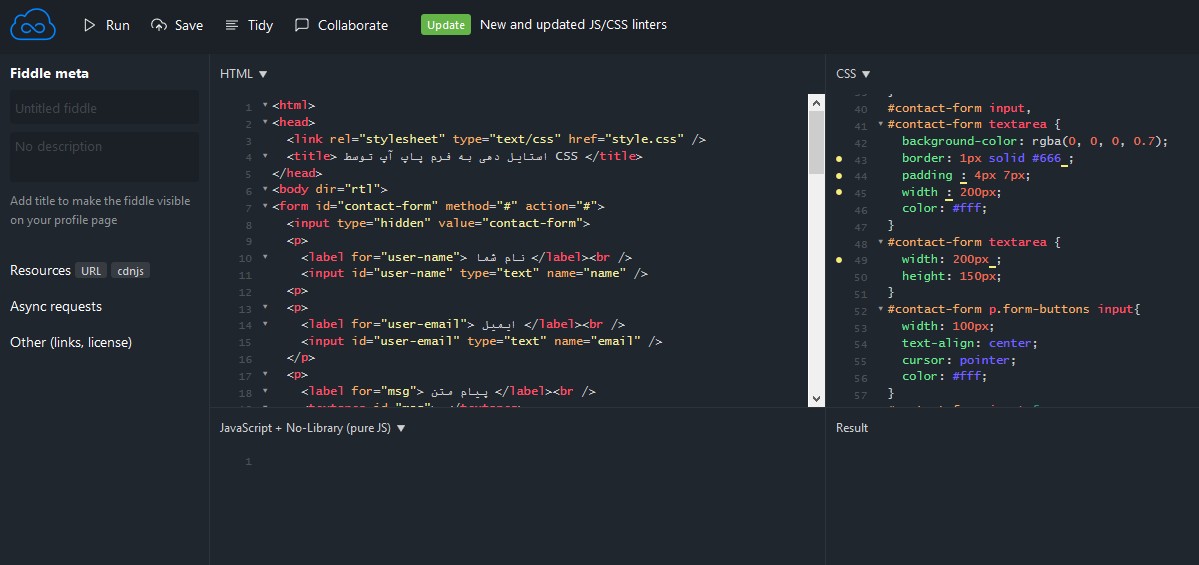Run the fiddle code

tap(106, 25)
